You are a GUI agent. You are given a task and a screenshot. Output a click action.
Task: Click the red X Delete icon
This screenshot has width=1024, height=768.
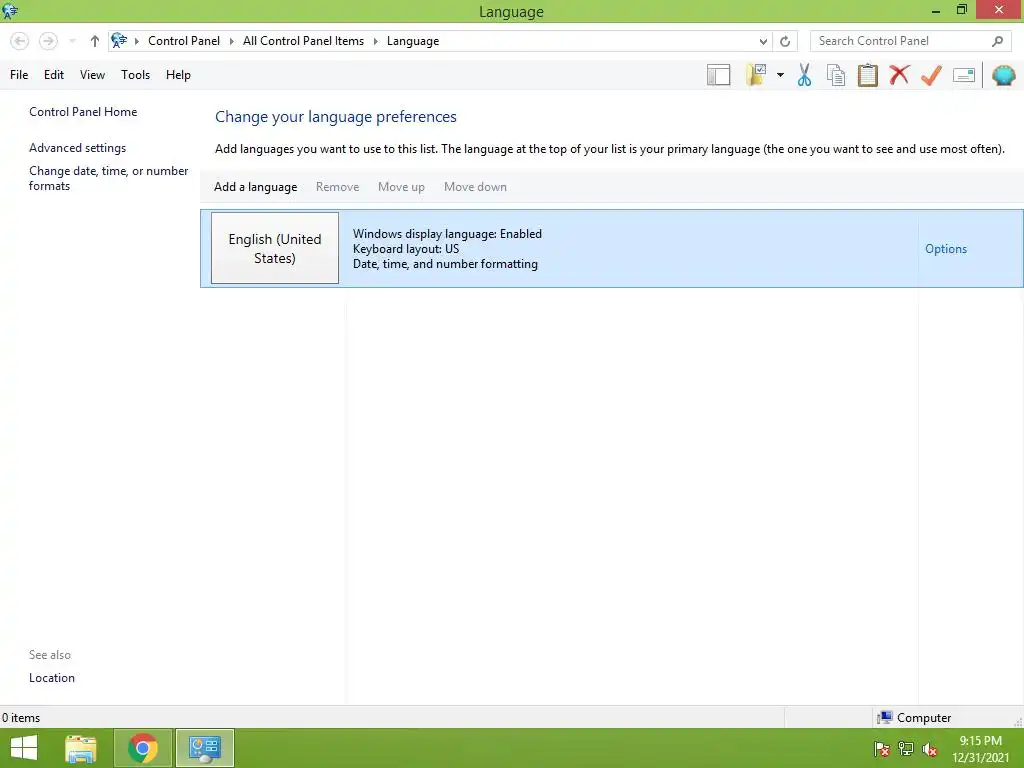point(899,75)
